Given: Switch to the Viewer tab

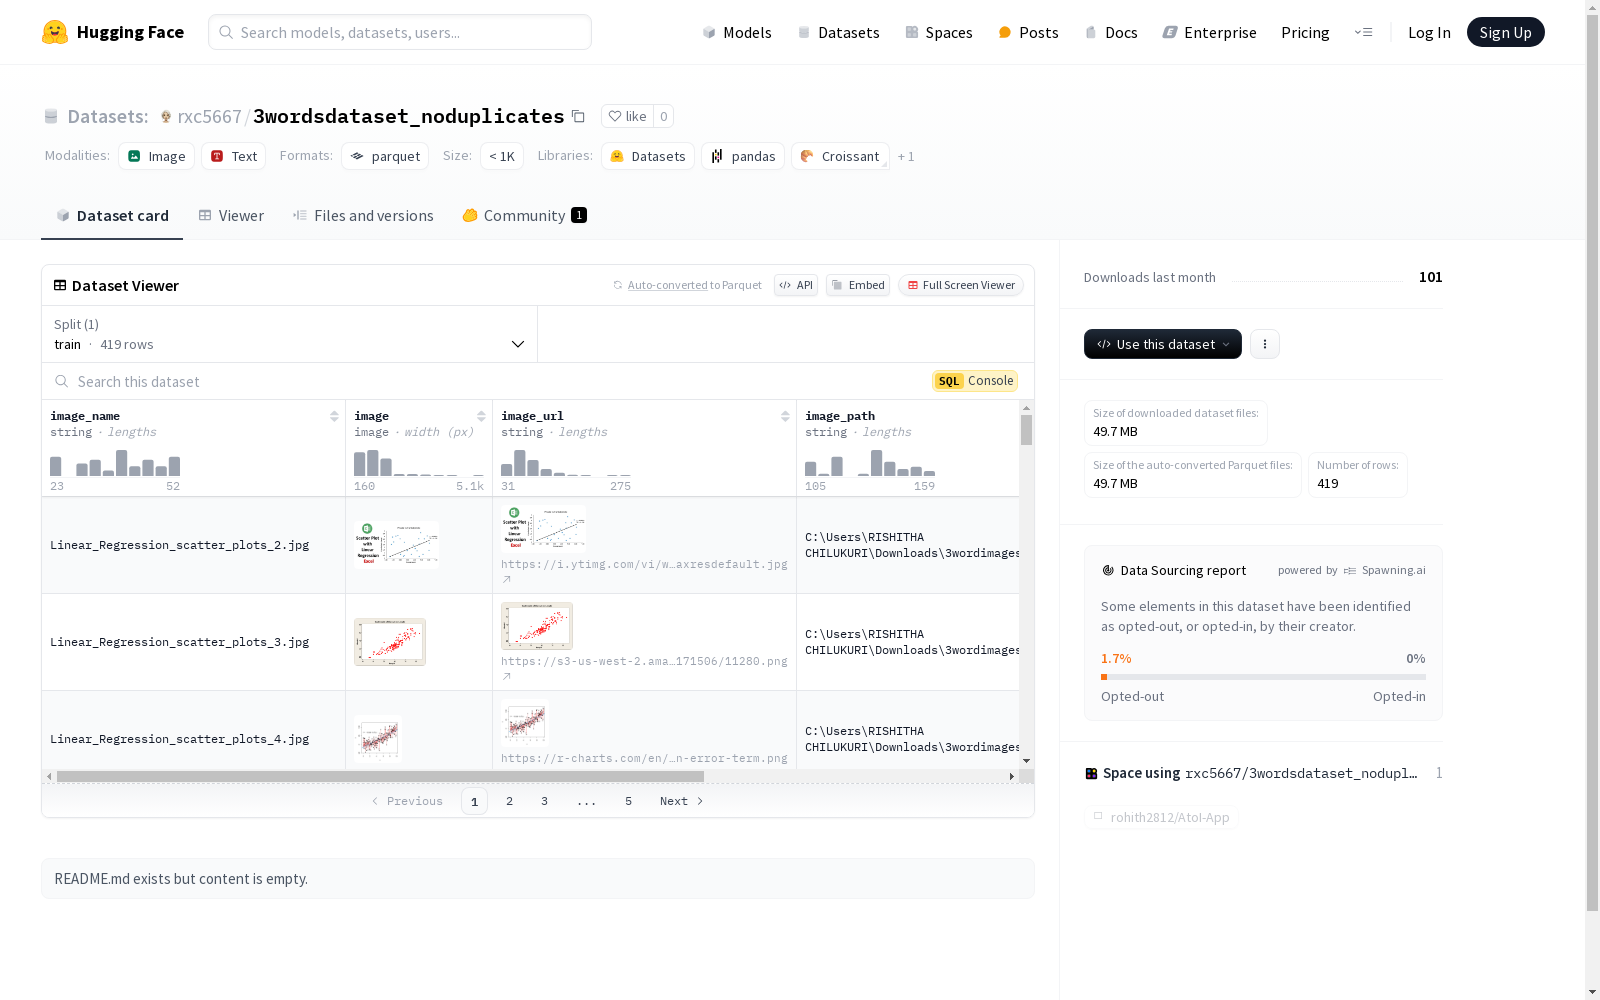Looking at the screenshot, I should pyautogui.click(x=231, y=216).
